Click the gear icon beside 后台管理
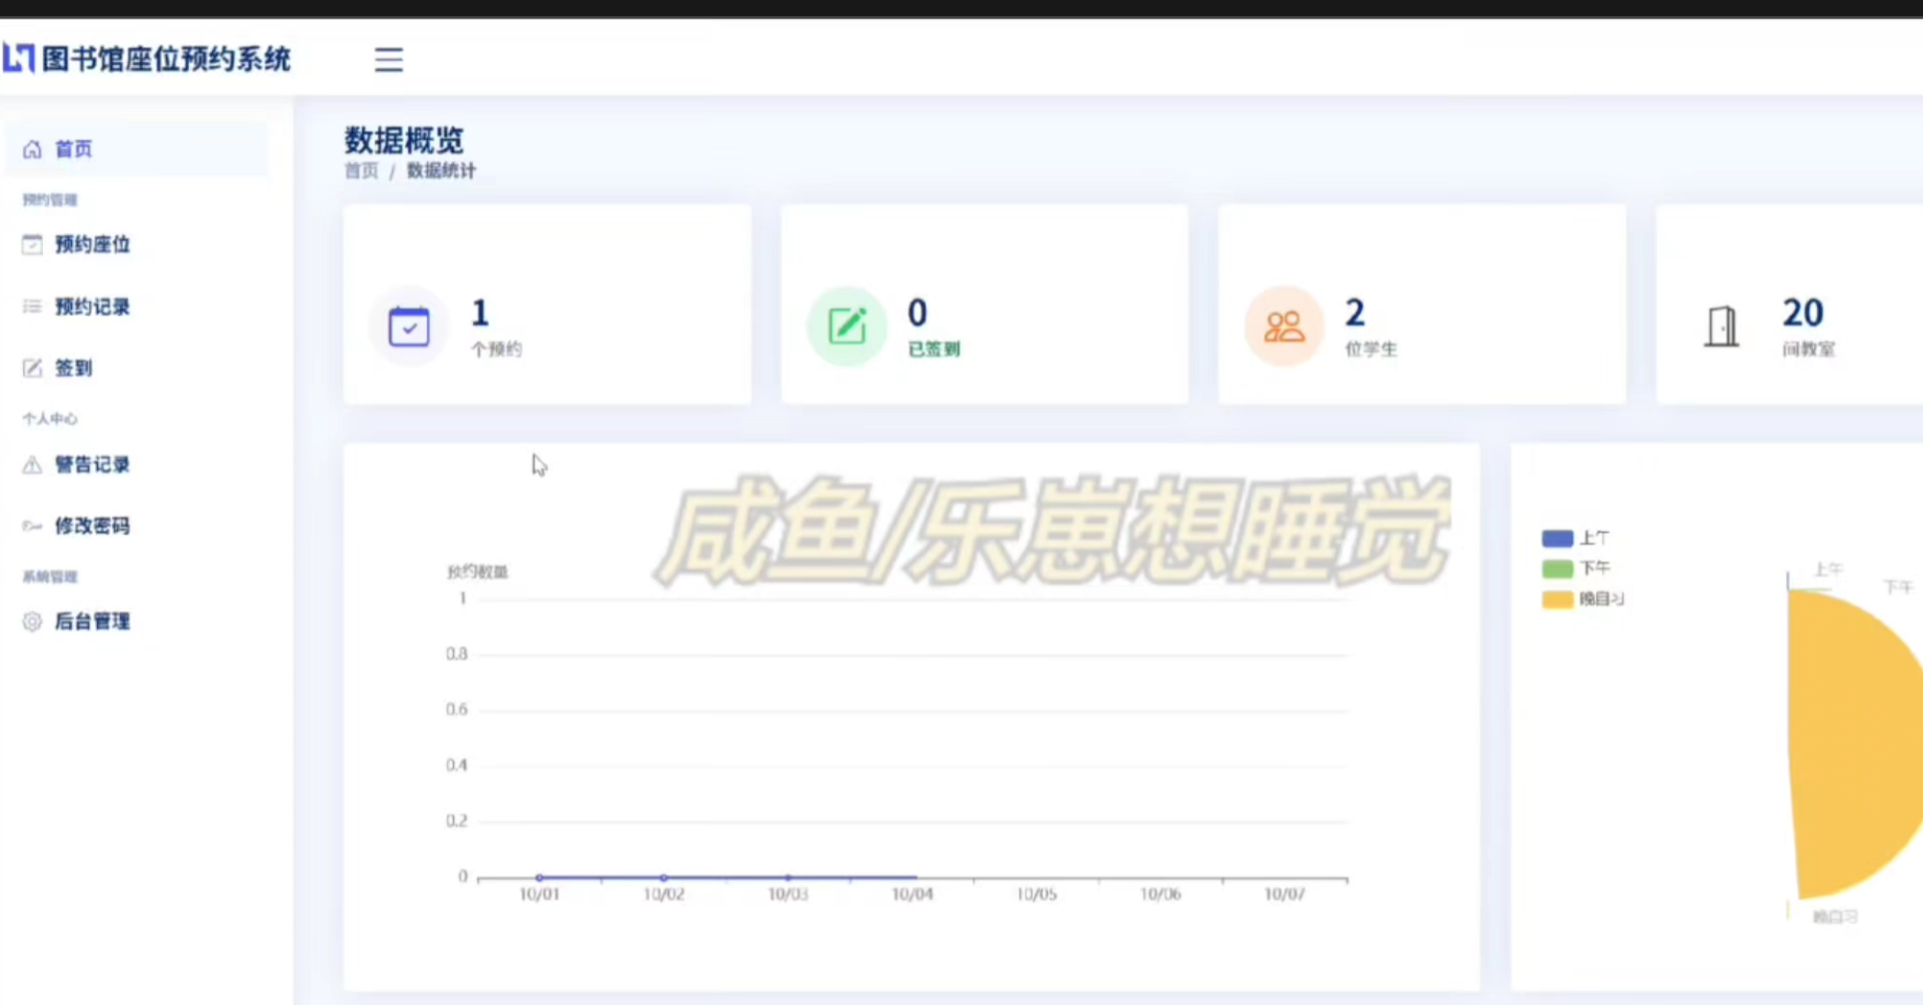 tap(32, 622)
